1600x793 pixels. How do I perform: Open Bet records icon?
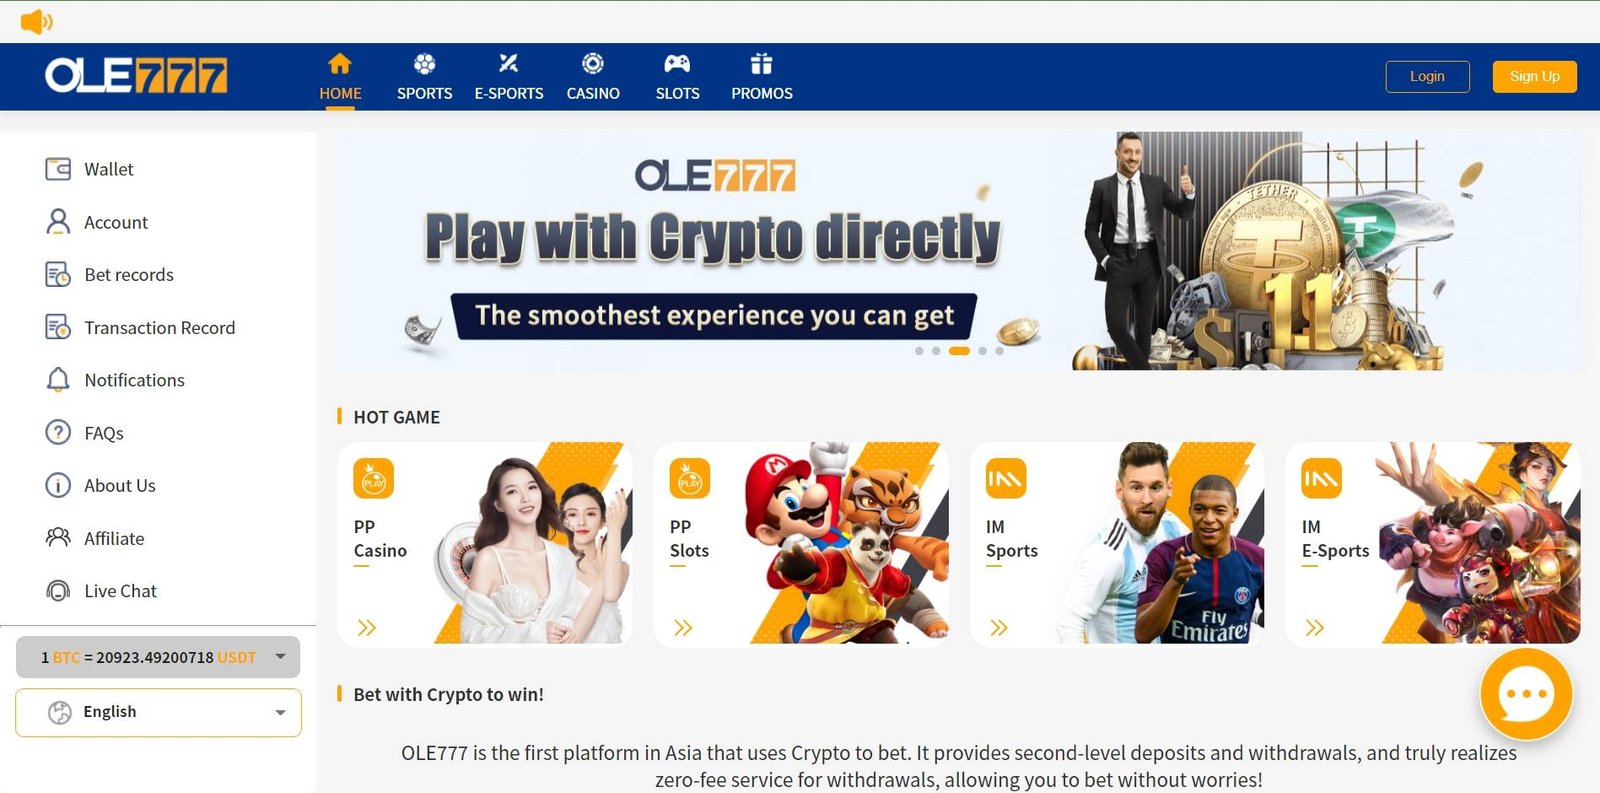click(58, 274)
